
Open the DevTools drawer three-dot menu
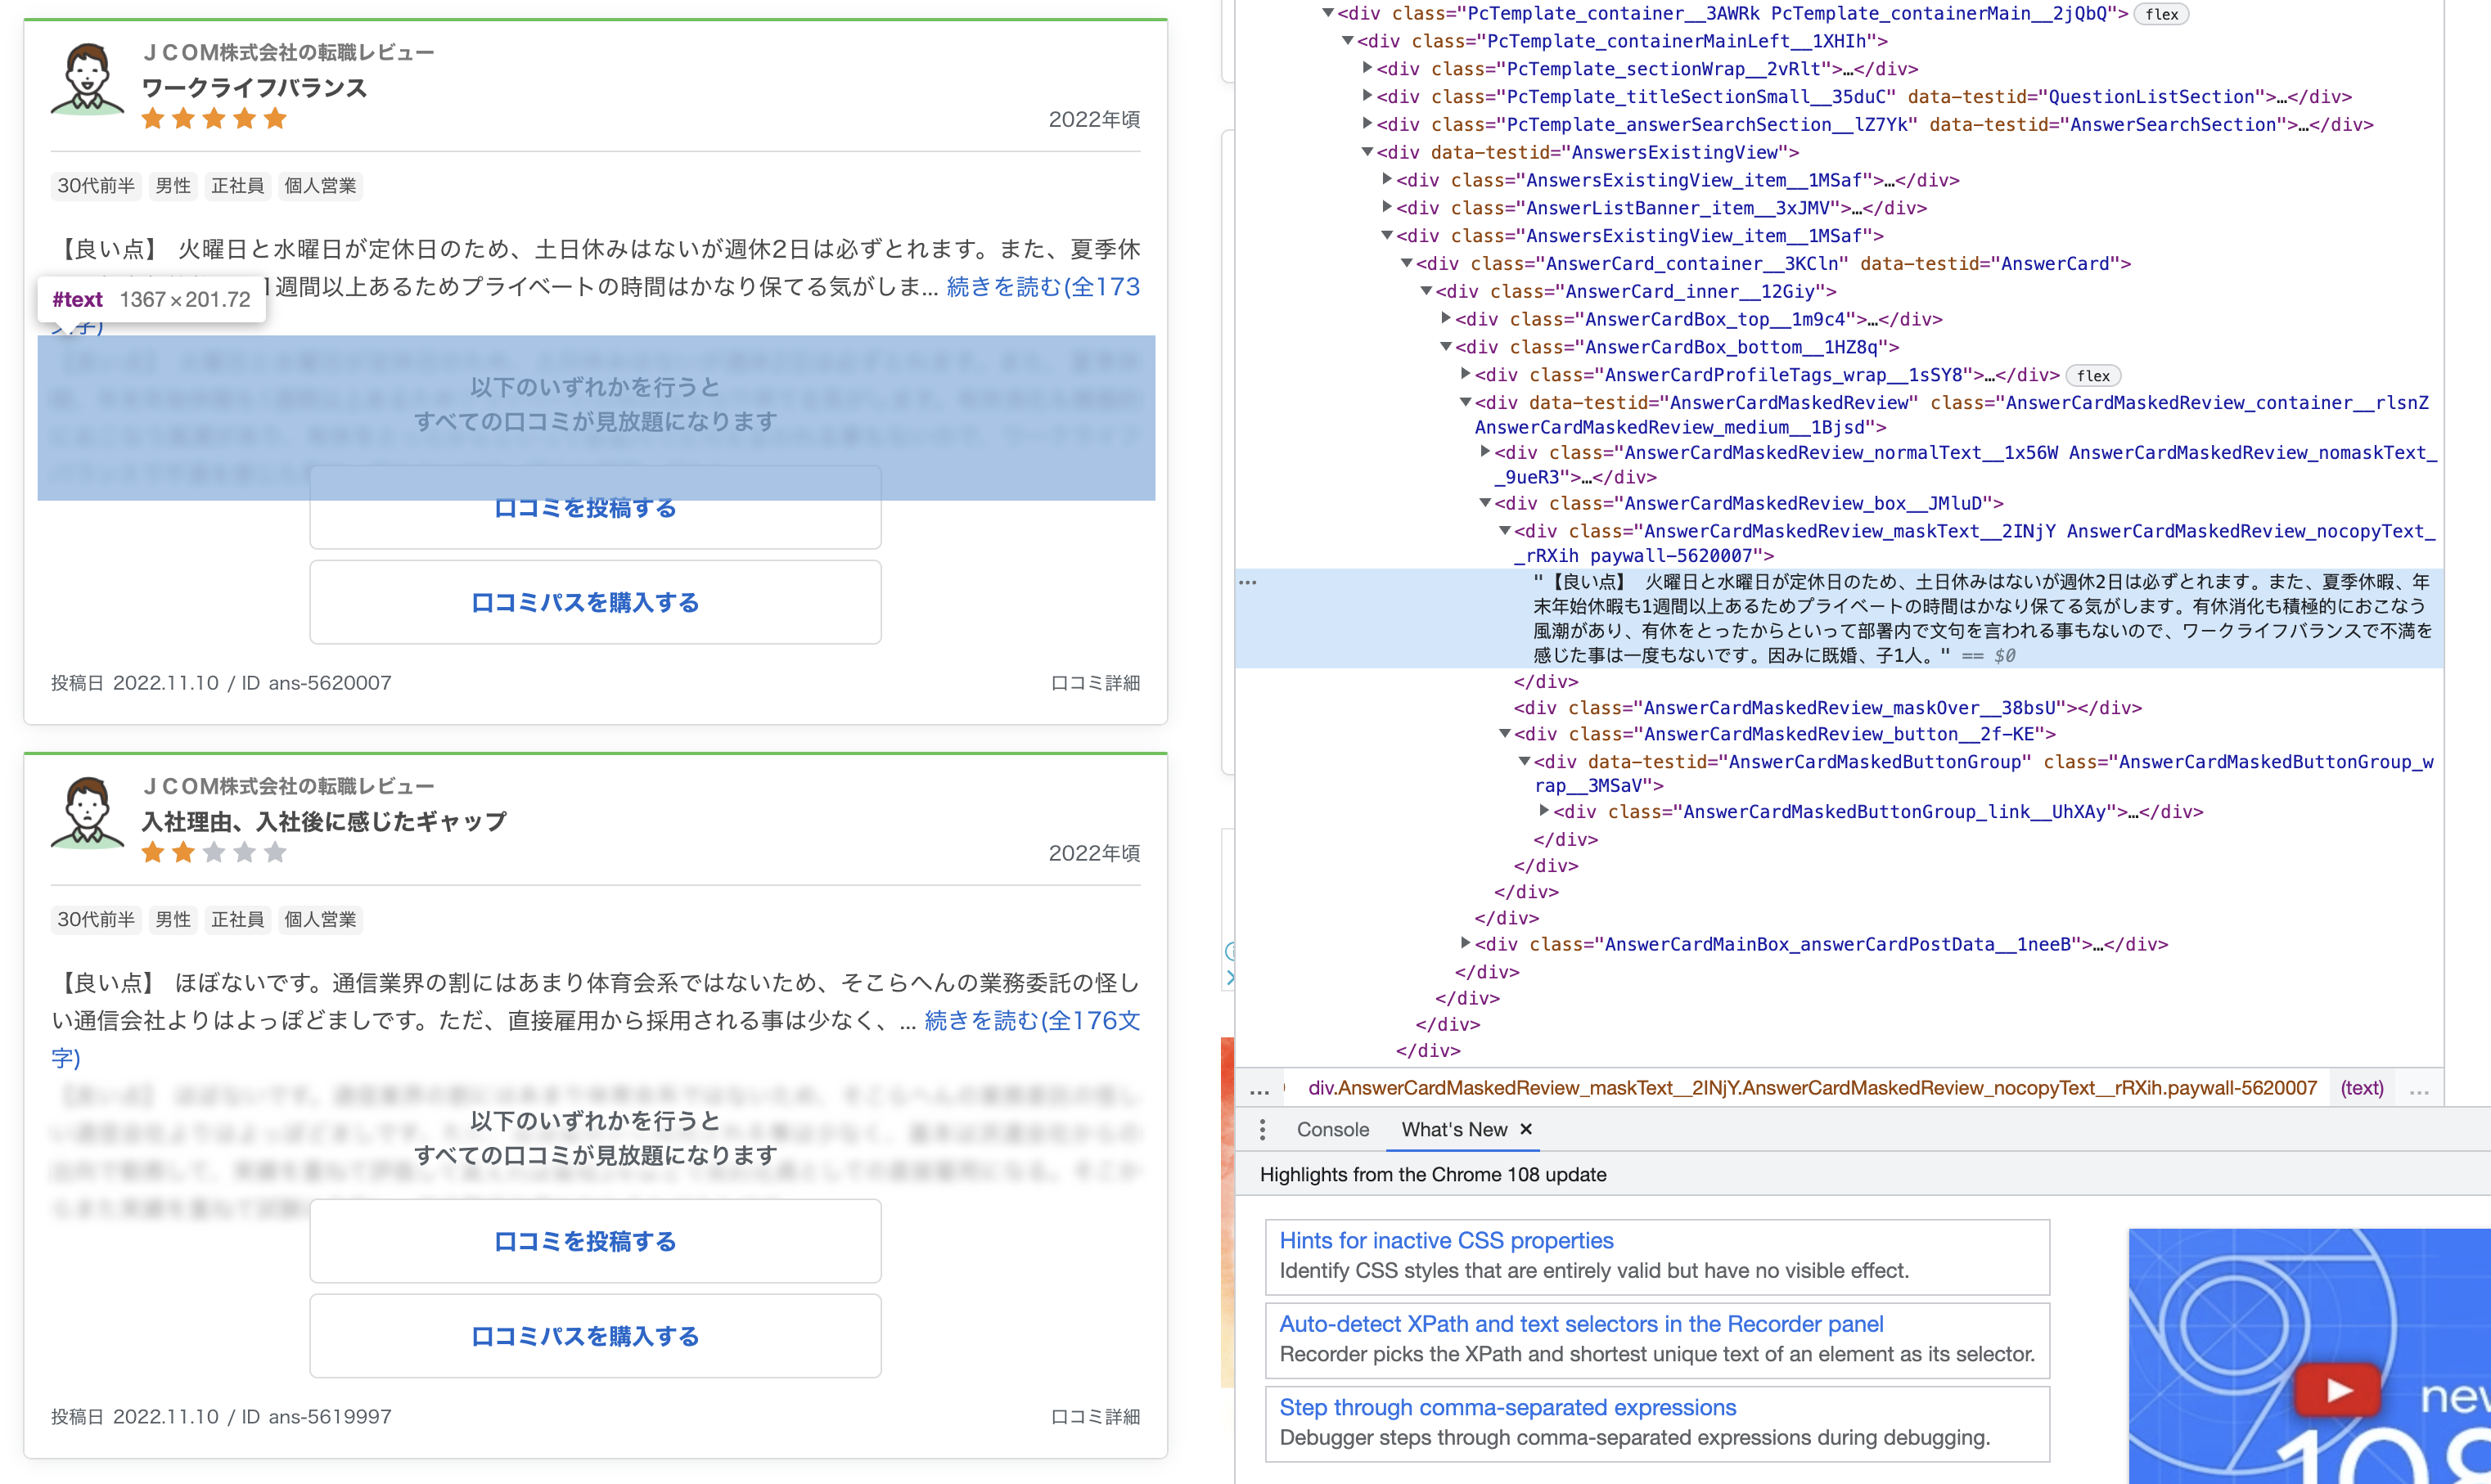pos(1262,1129)
